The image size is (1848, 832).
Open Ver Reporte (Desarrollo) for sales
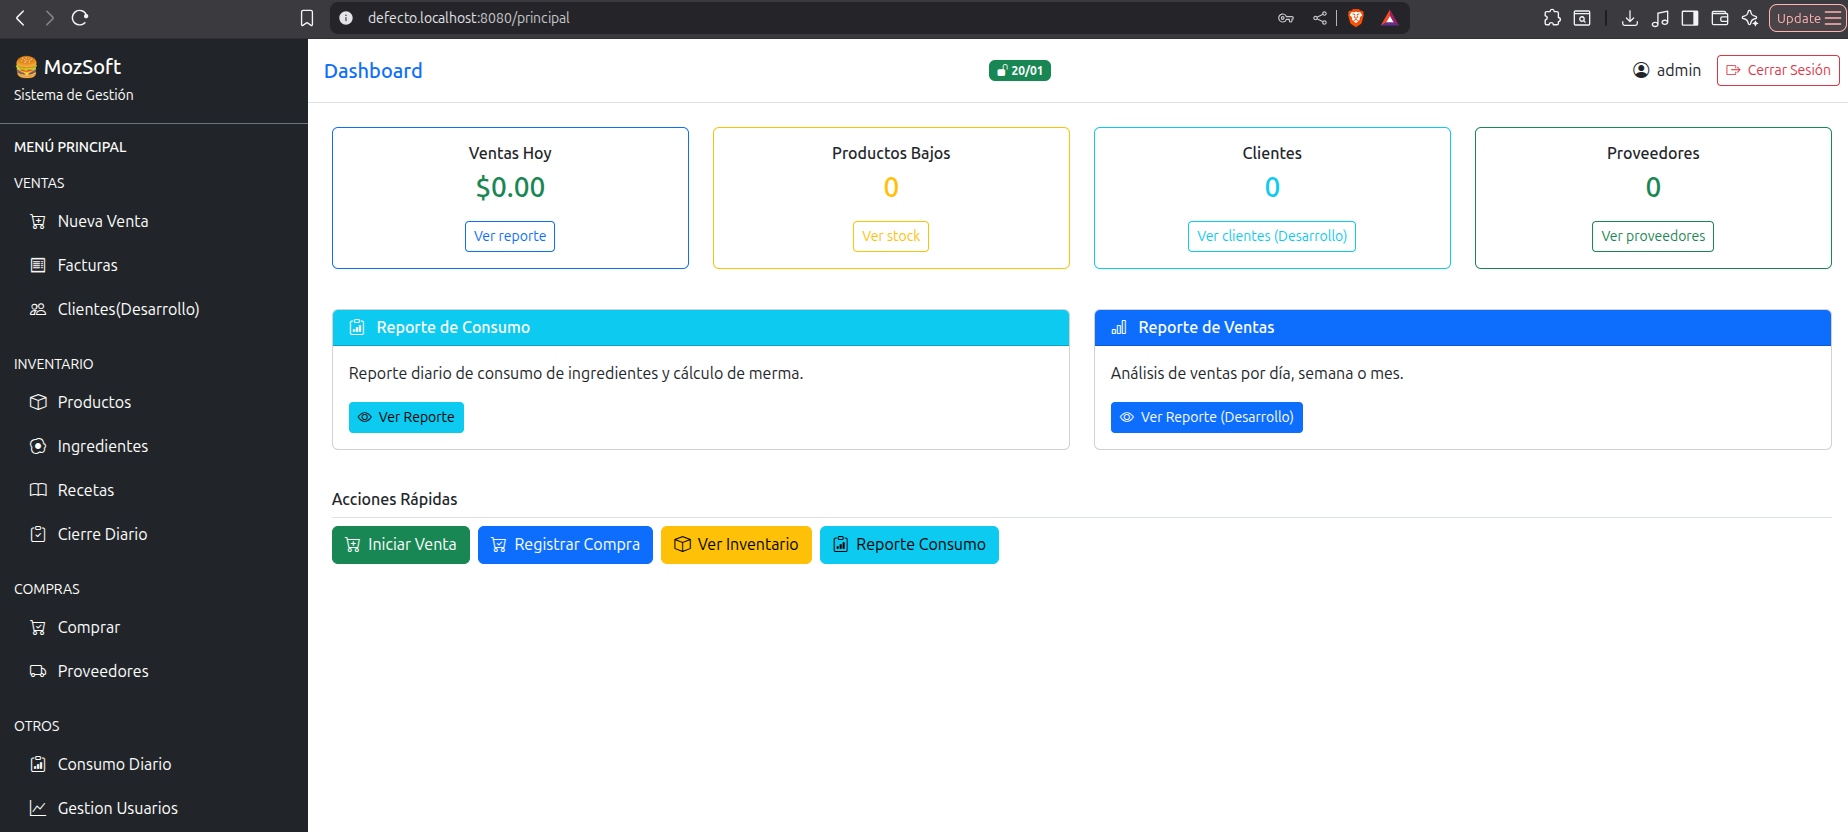coord(1206,417)
